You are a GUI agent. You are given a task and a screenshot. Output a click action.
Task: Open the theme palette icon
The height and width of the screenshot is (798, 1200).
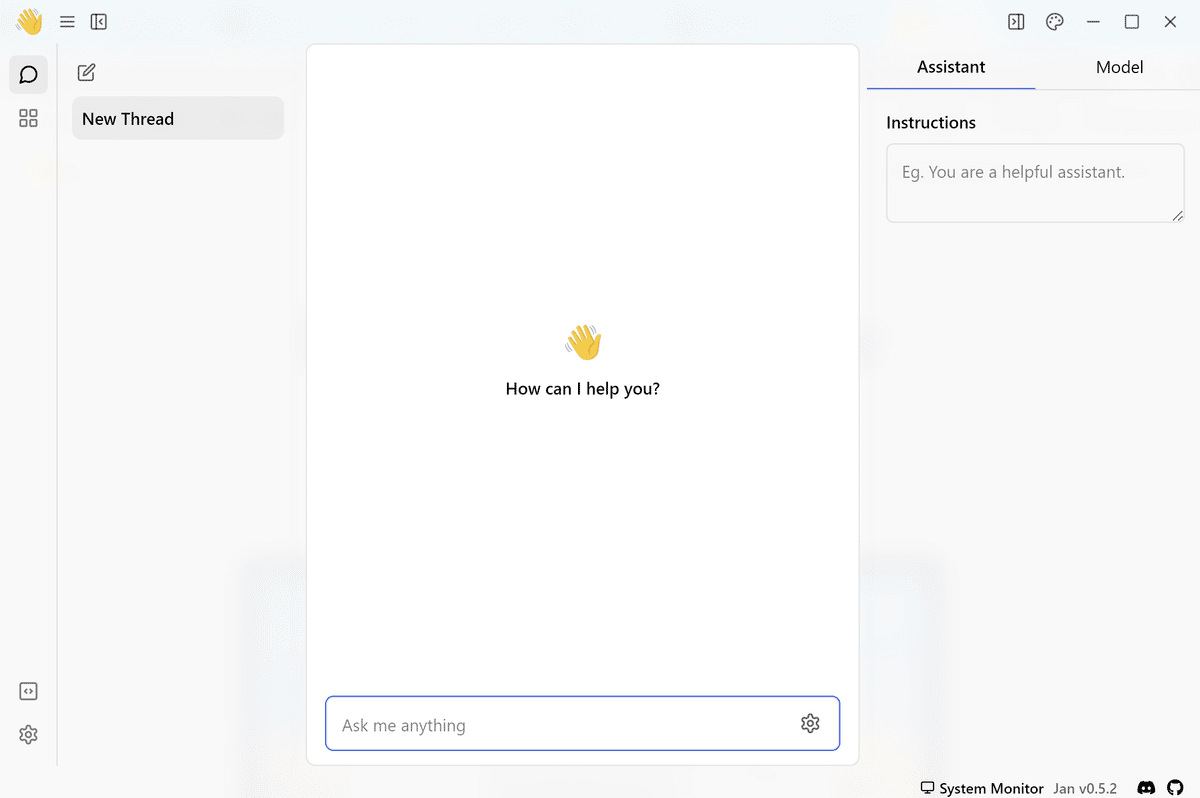1054,22
